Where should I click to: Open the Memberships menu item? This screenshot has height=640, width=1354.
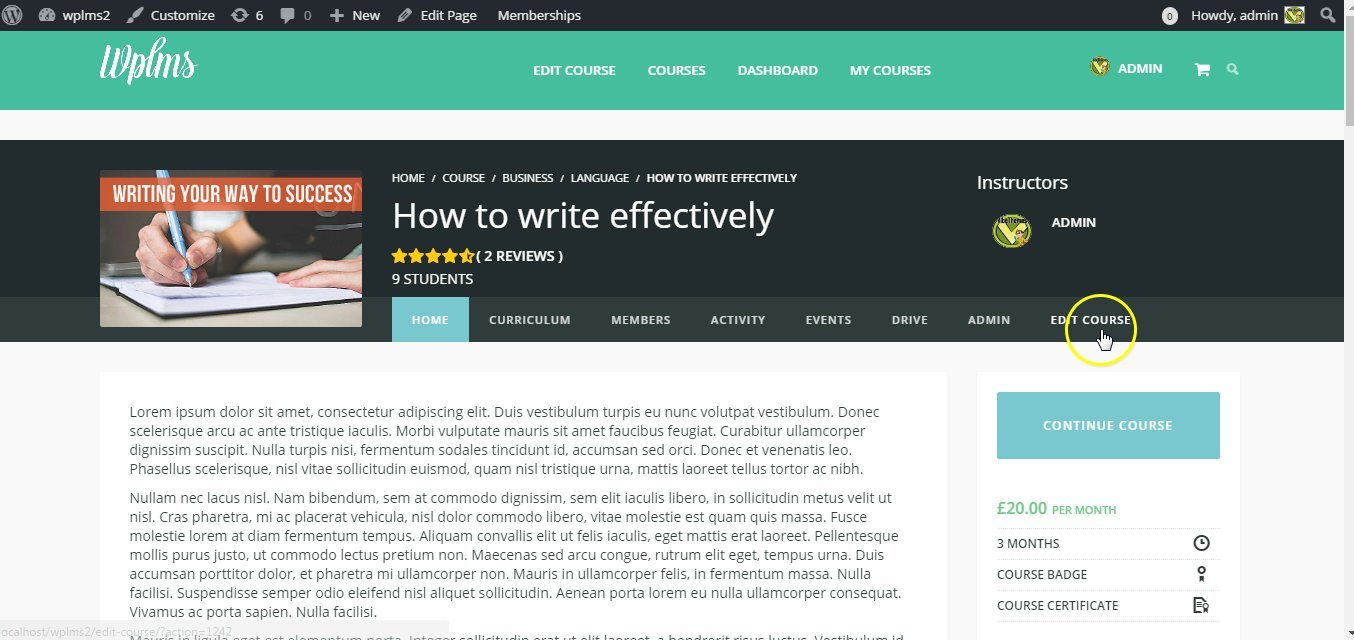[538, 15]
